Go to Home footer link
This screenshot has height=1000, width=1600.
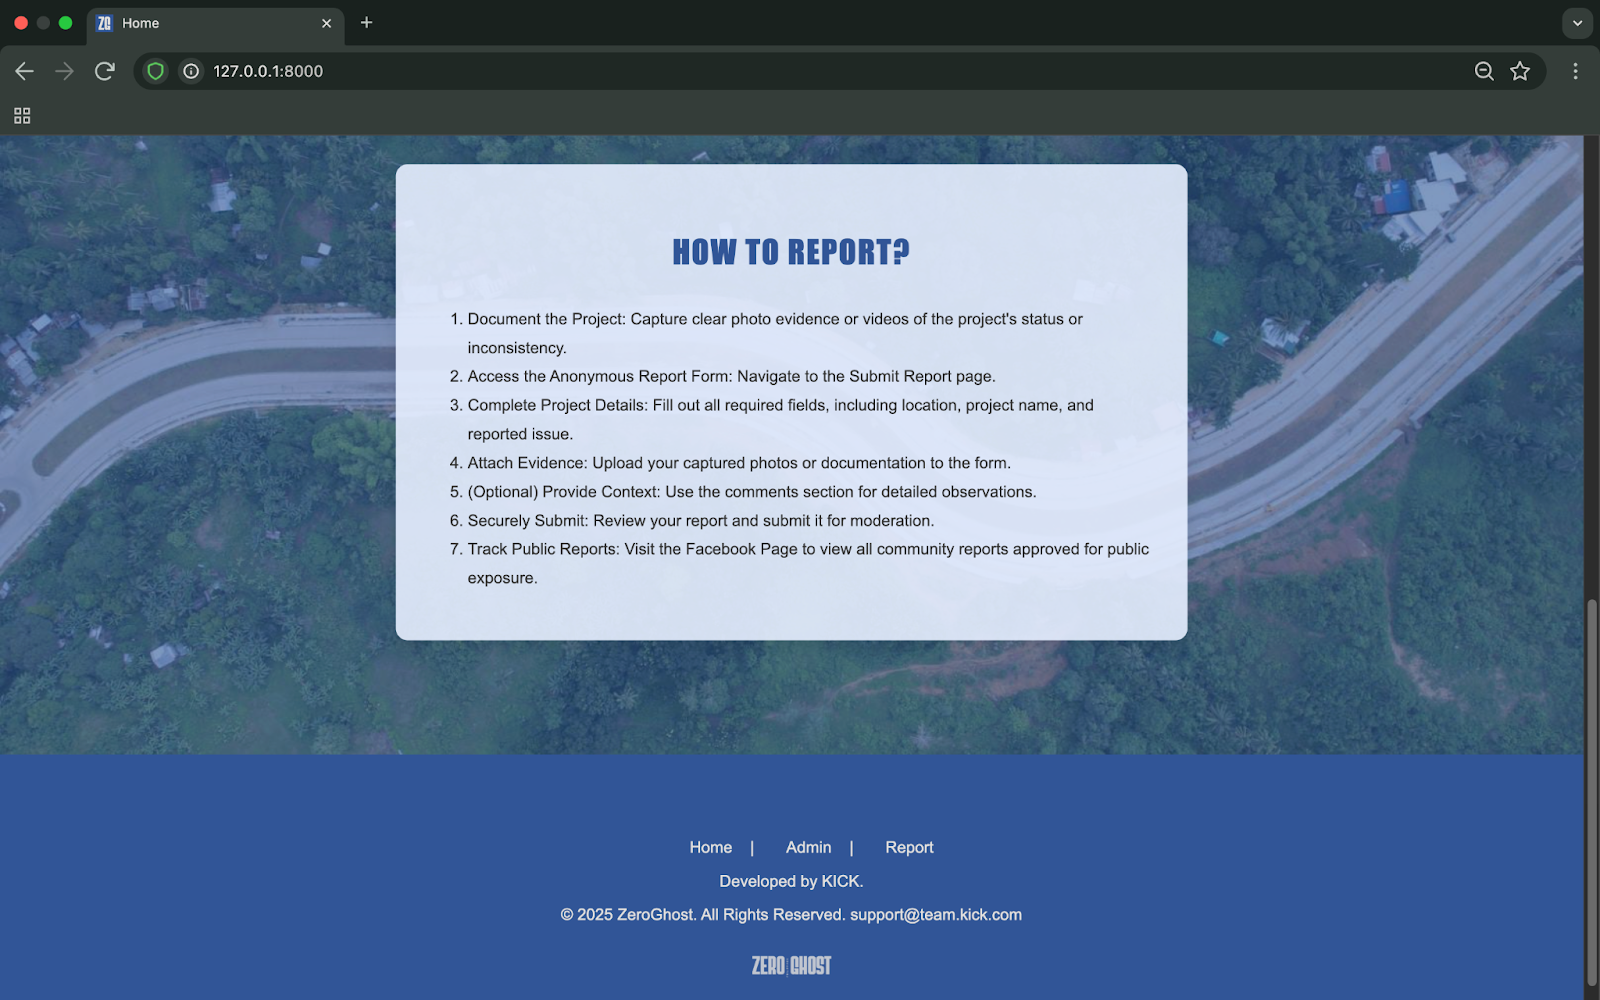point(710,847)
